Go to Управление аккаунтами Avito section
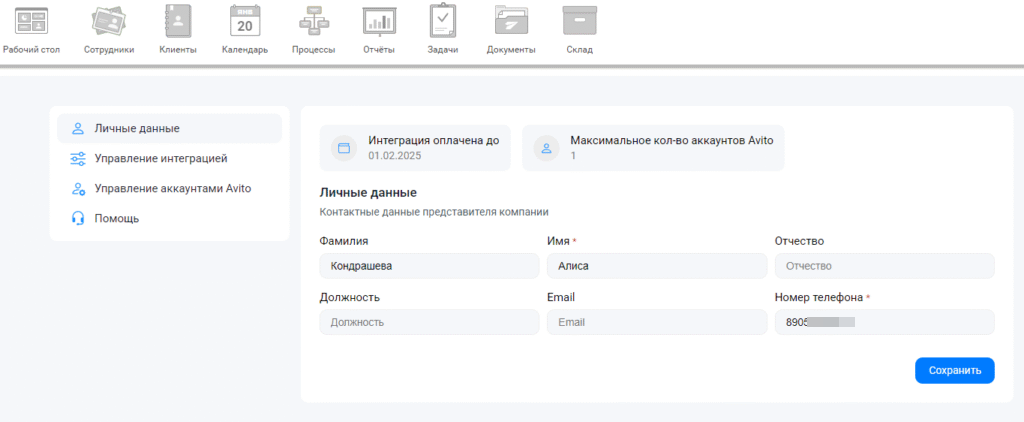Image resolution: width=1024 pixels, height=422 pixels. 173,189
